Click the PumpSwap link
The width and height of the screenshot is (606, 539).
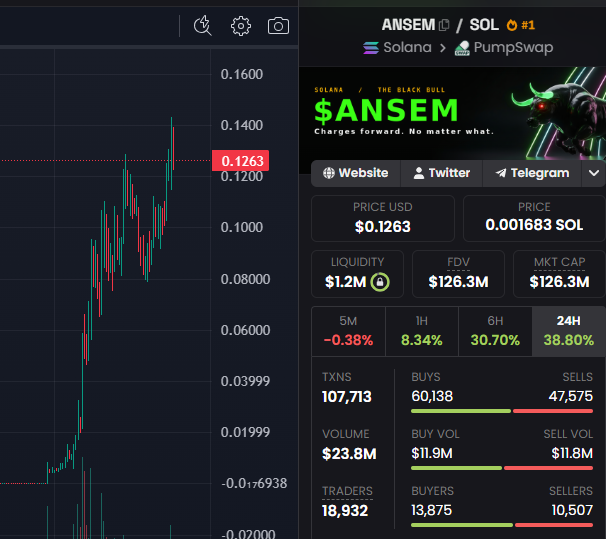point(513,48)
